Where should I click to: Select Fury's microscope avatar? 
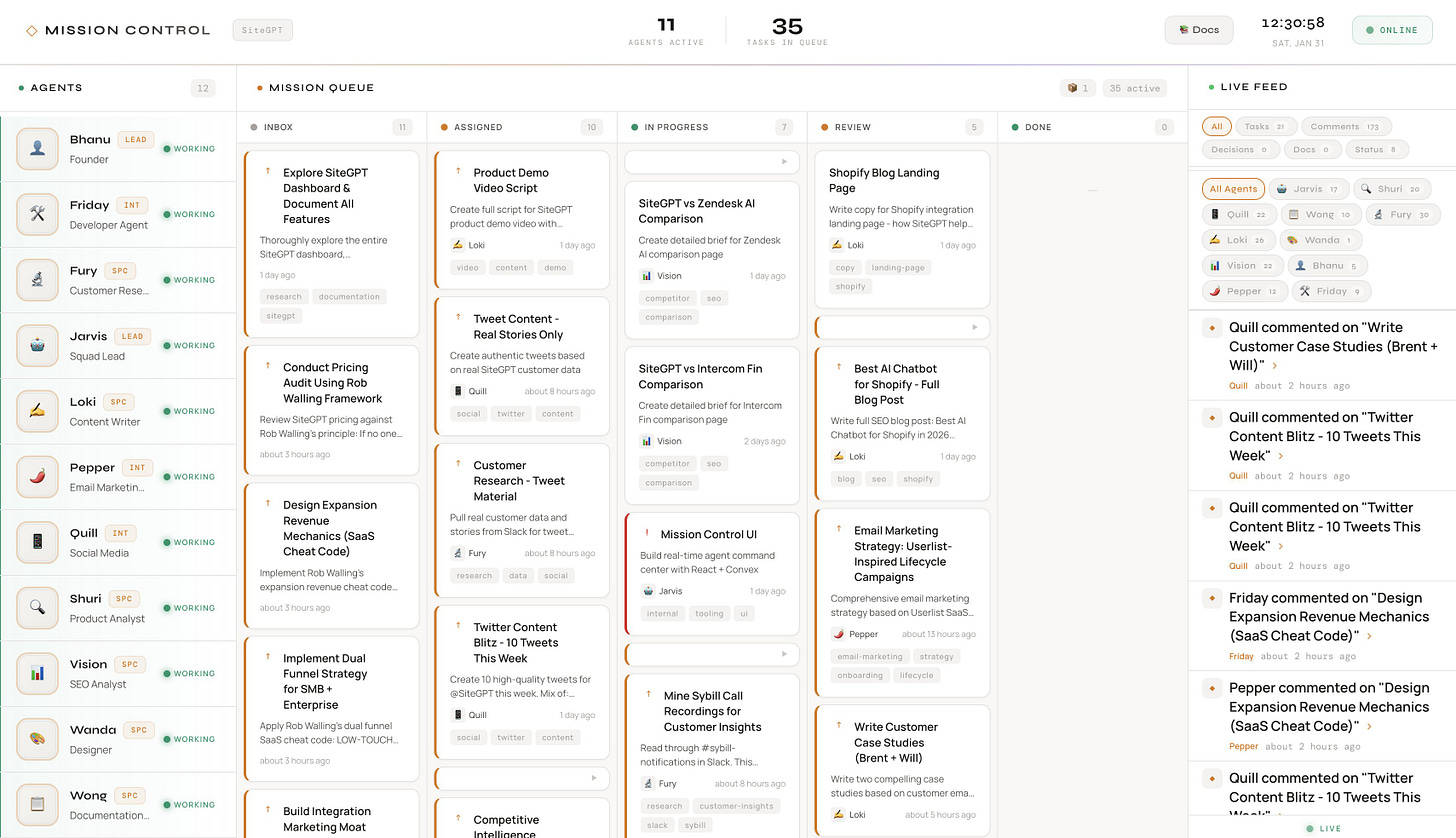point(38,279)
